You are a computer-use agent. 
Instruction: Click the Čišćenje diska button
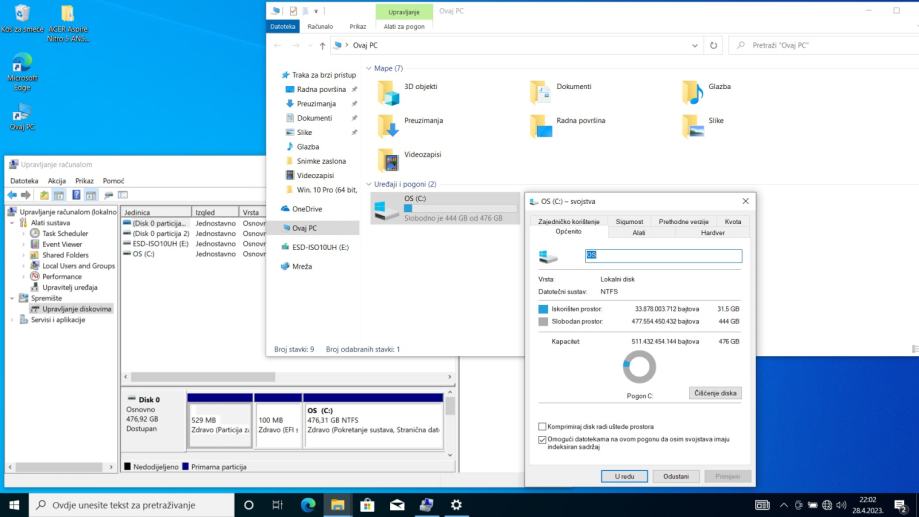tap(715, 393)
